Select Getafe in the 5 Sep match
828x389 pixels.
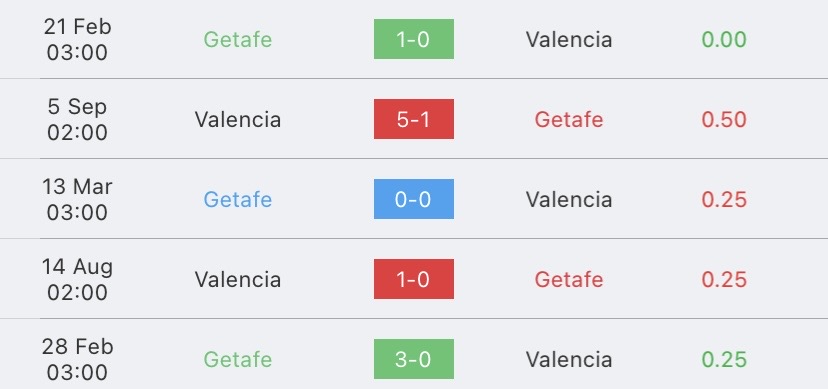pos(569,119)
